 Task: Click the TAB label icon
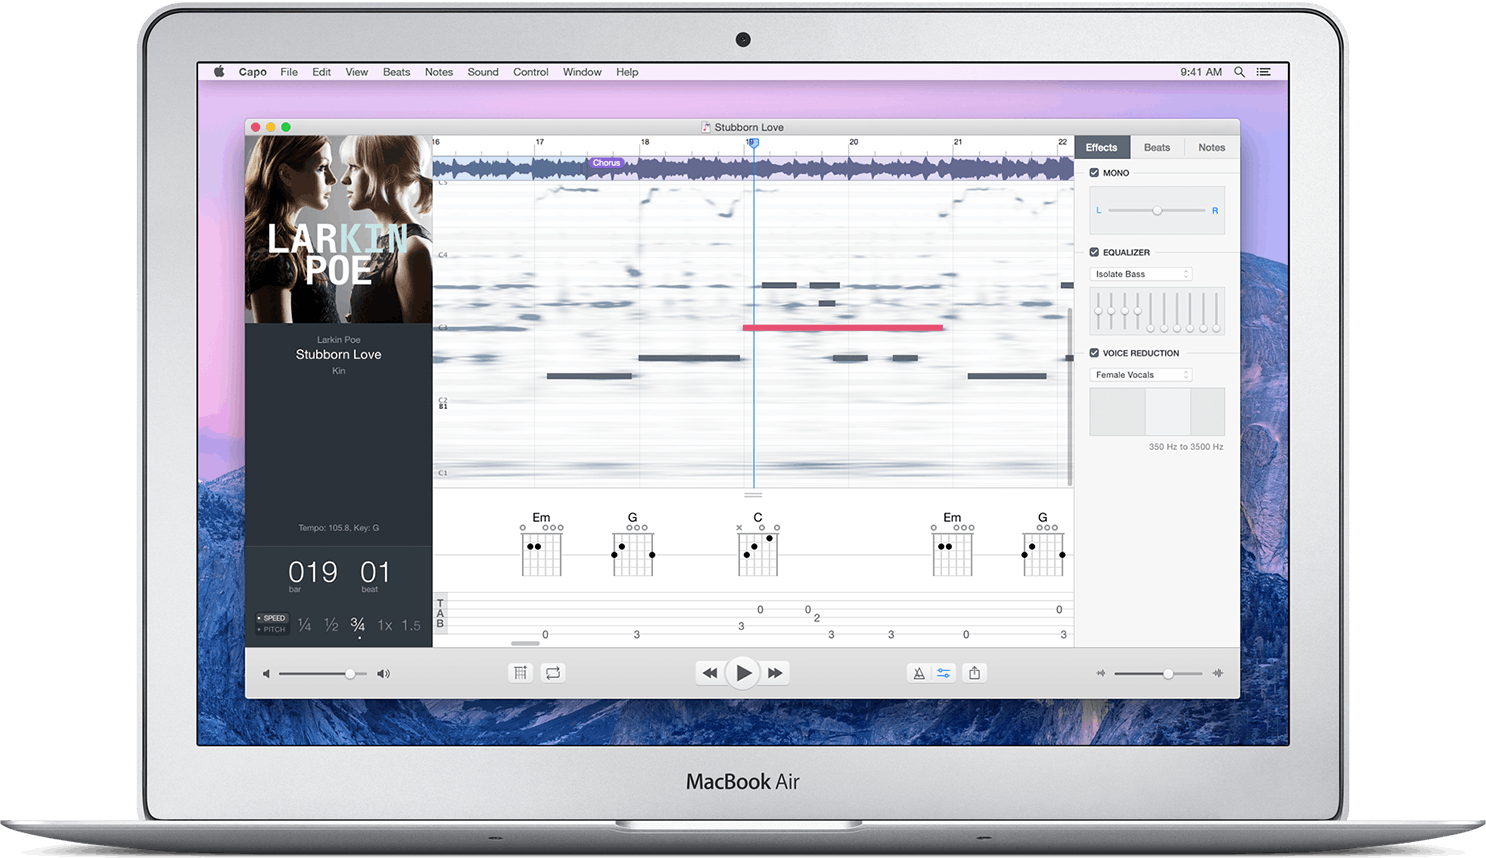coord(440,614)
